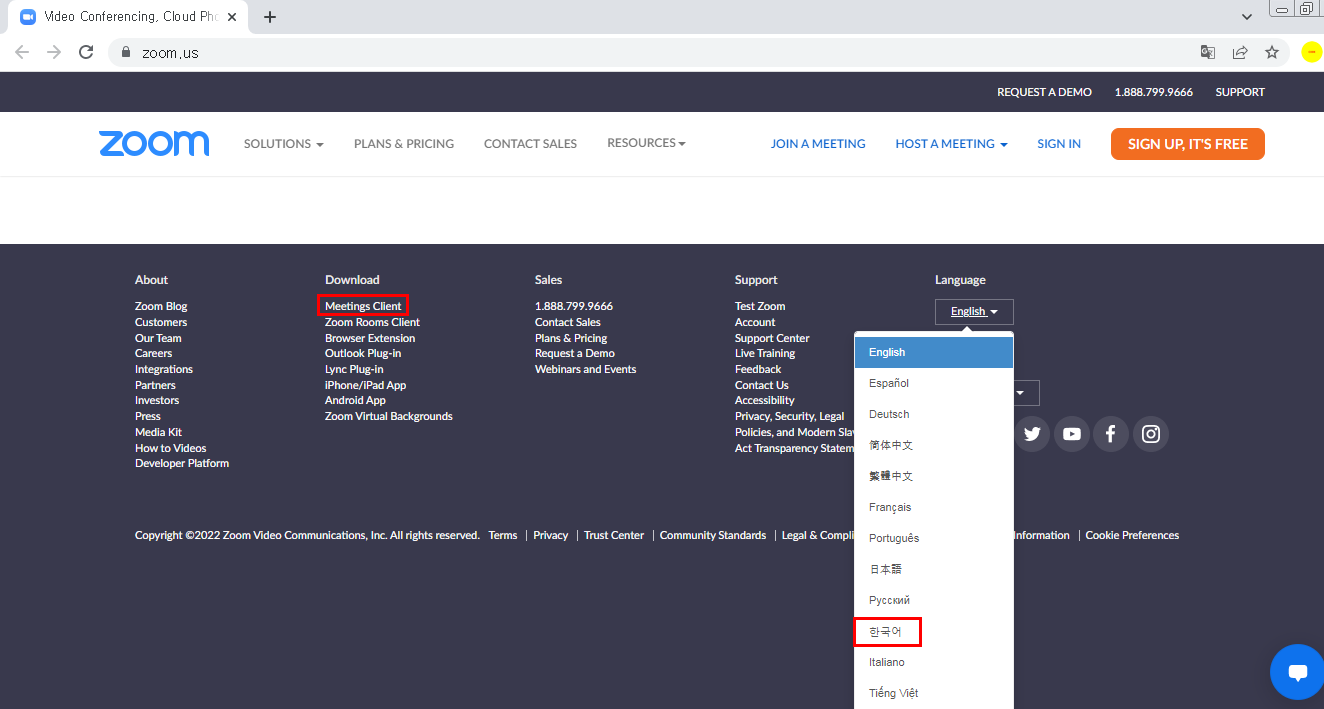The width and height of the screenshot is (1324, 709).
Task: Expand the Solutions menu
Action: [284, 144]
